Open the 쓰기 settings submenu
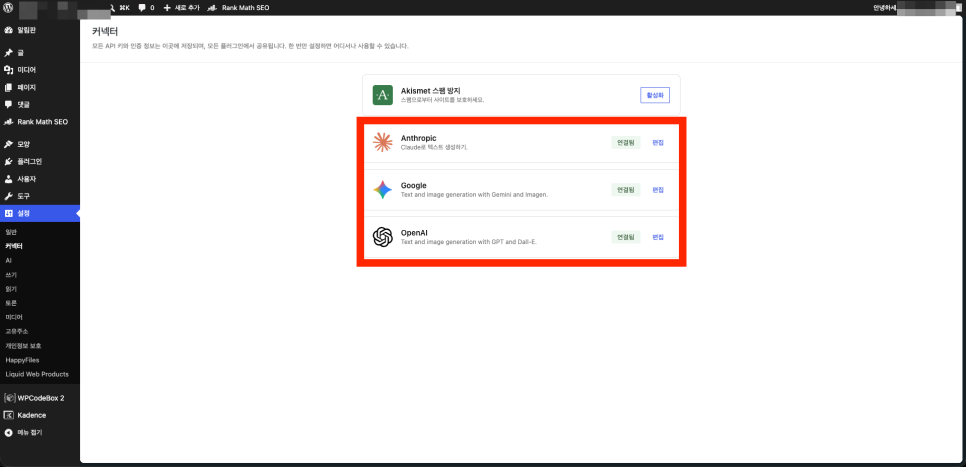 tap(11, 275)
